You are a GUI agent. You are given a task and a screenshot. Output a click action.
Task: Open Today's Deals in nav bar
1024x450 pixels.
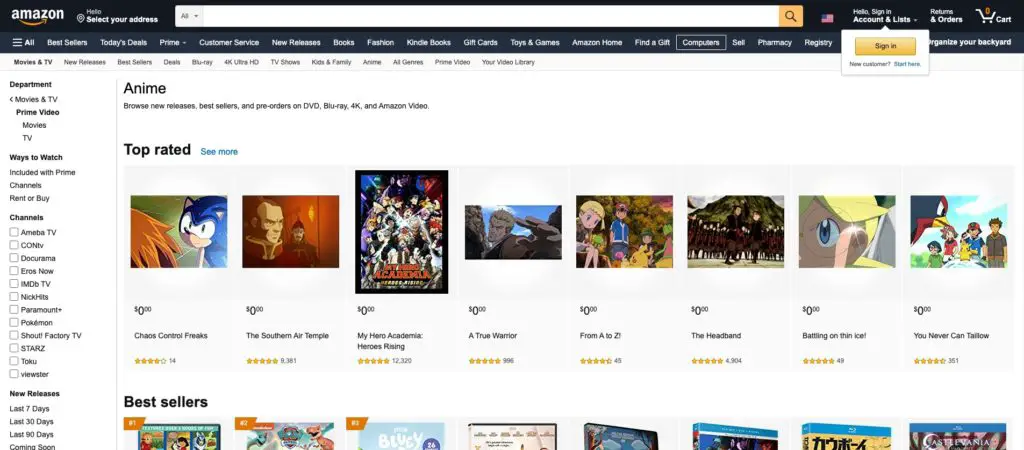pos(123,42)
